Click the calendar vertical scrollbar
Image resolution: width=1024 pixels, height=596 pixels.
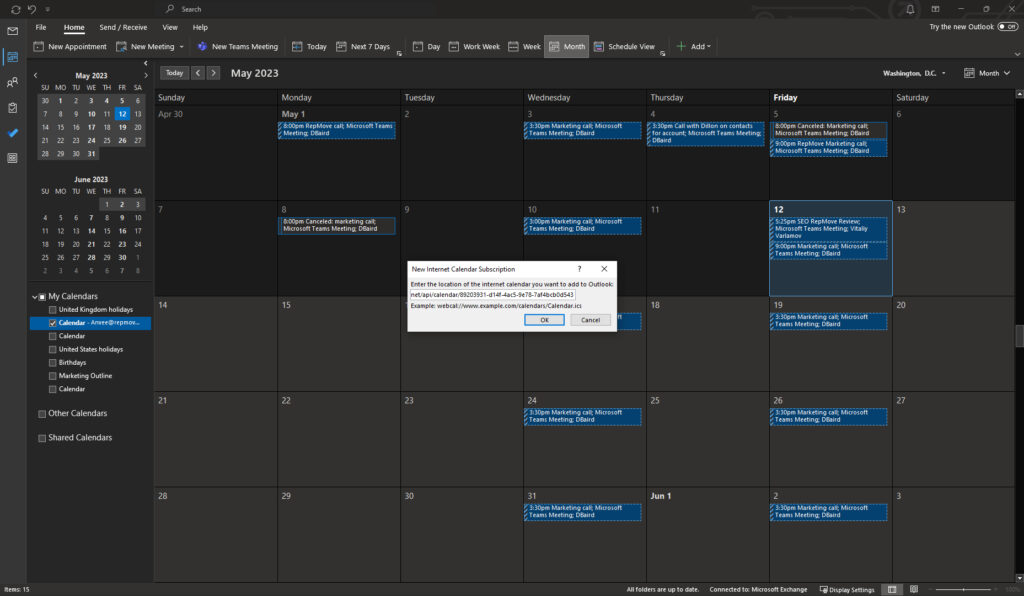(1019, 336)
